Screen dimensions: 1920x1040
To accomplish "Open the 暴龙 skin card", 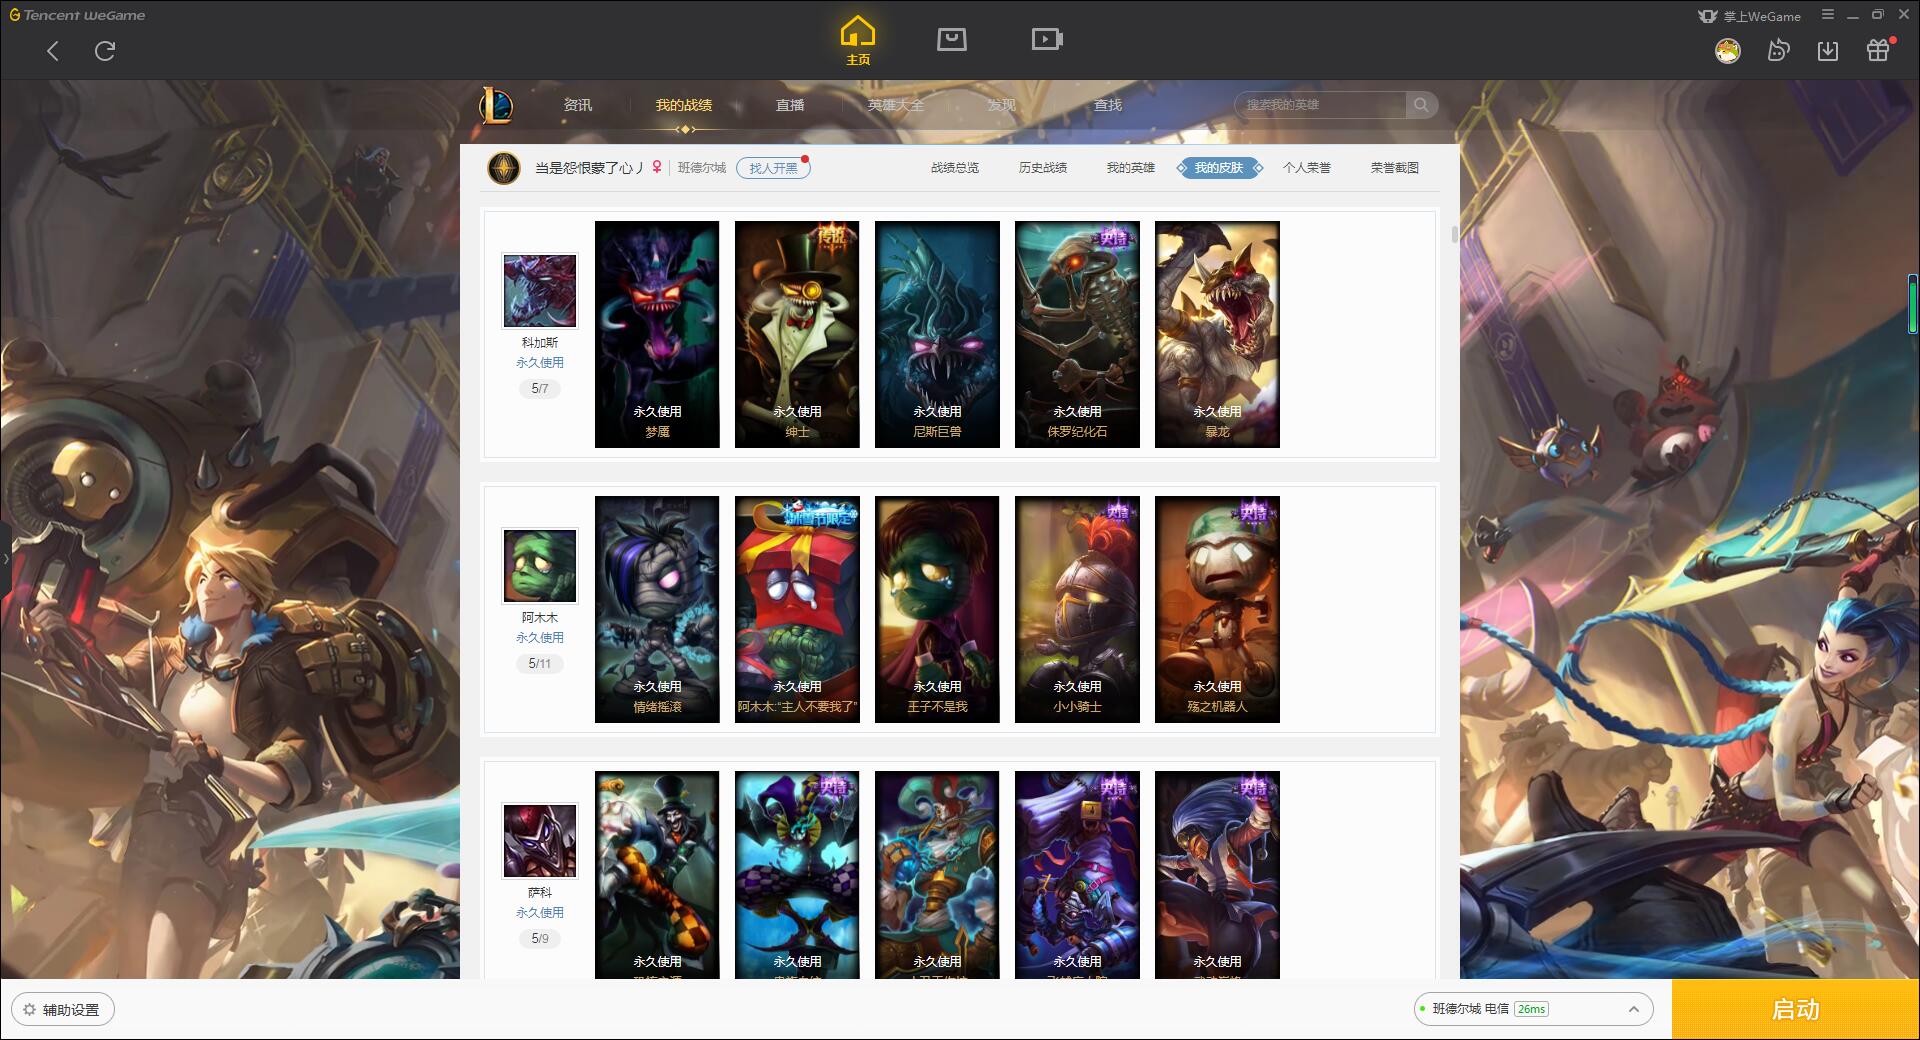I will pyautogui.click(x=1217, y=334).
